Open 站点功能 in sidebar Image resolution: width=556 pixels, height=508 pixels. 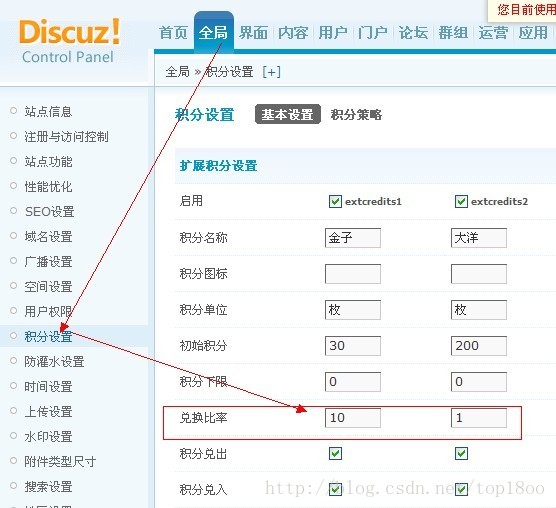(48, 161)
